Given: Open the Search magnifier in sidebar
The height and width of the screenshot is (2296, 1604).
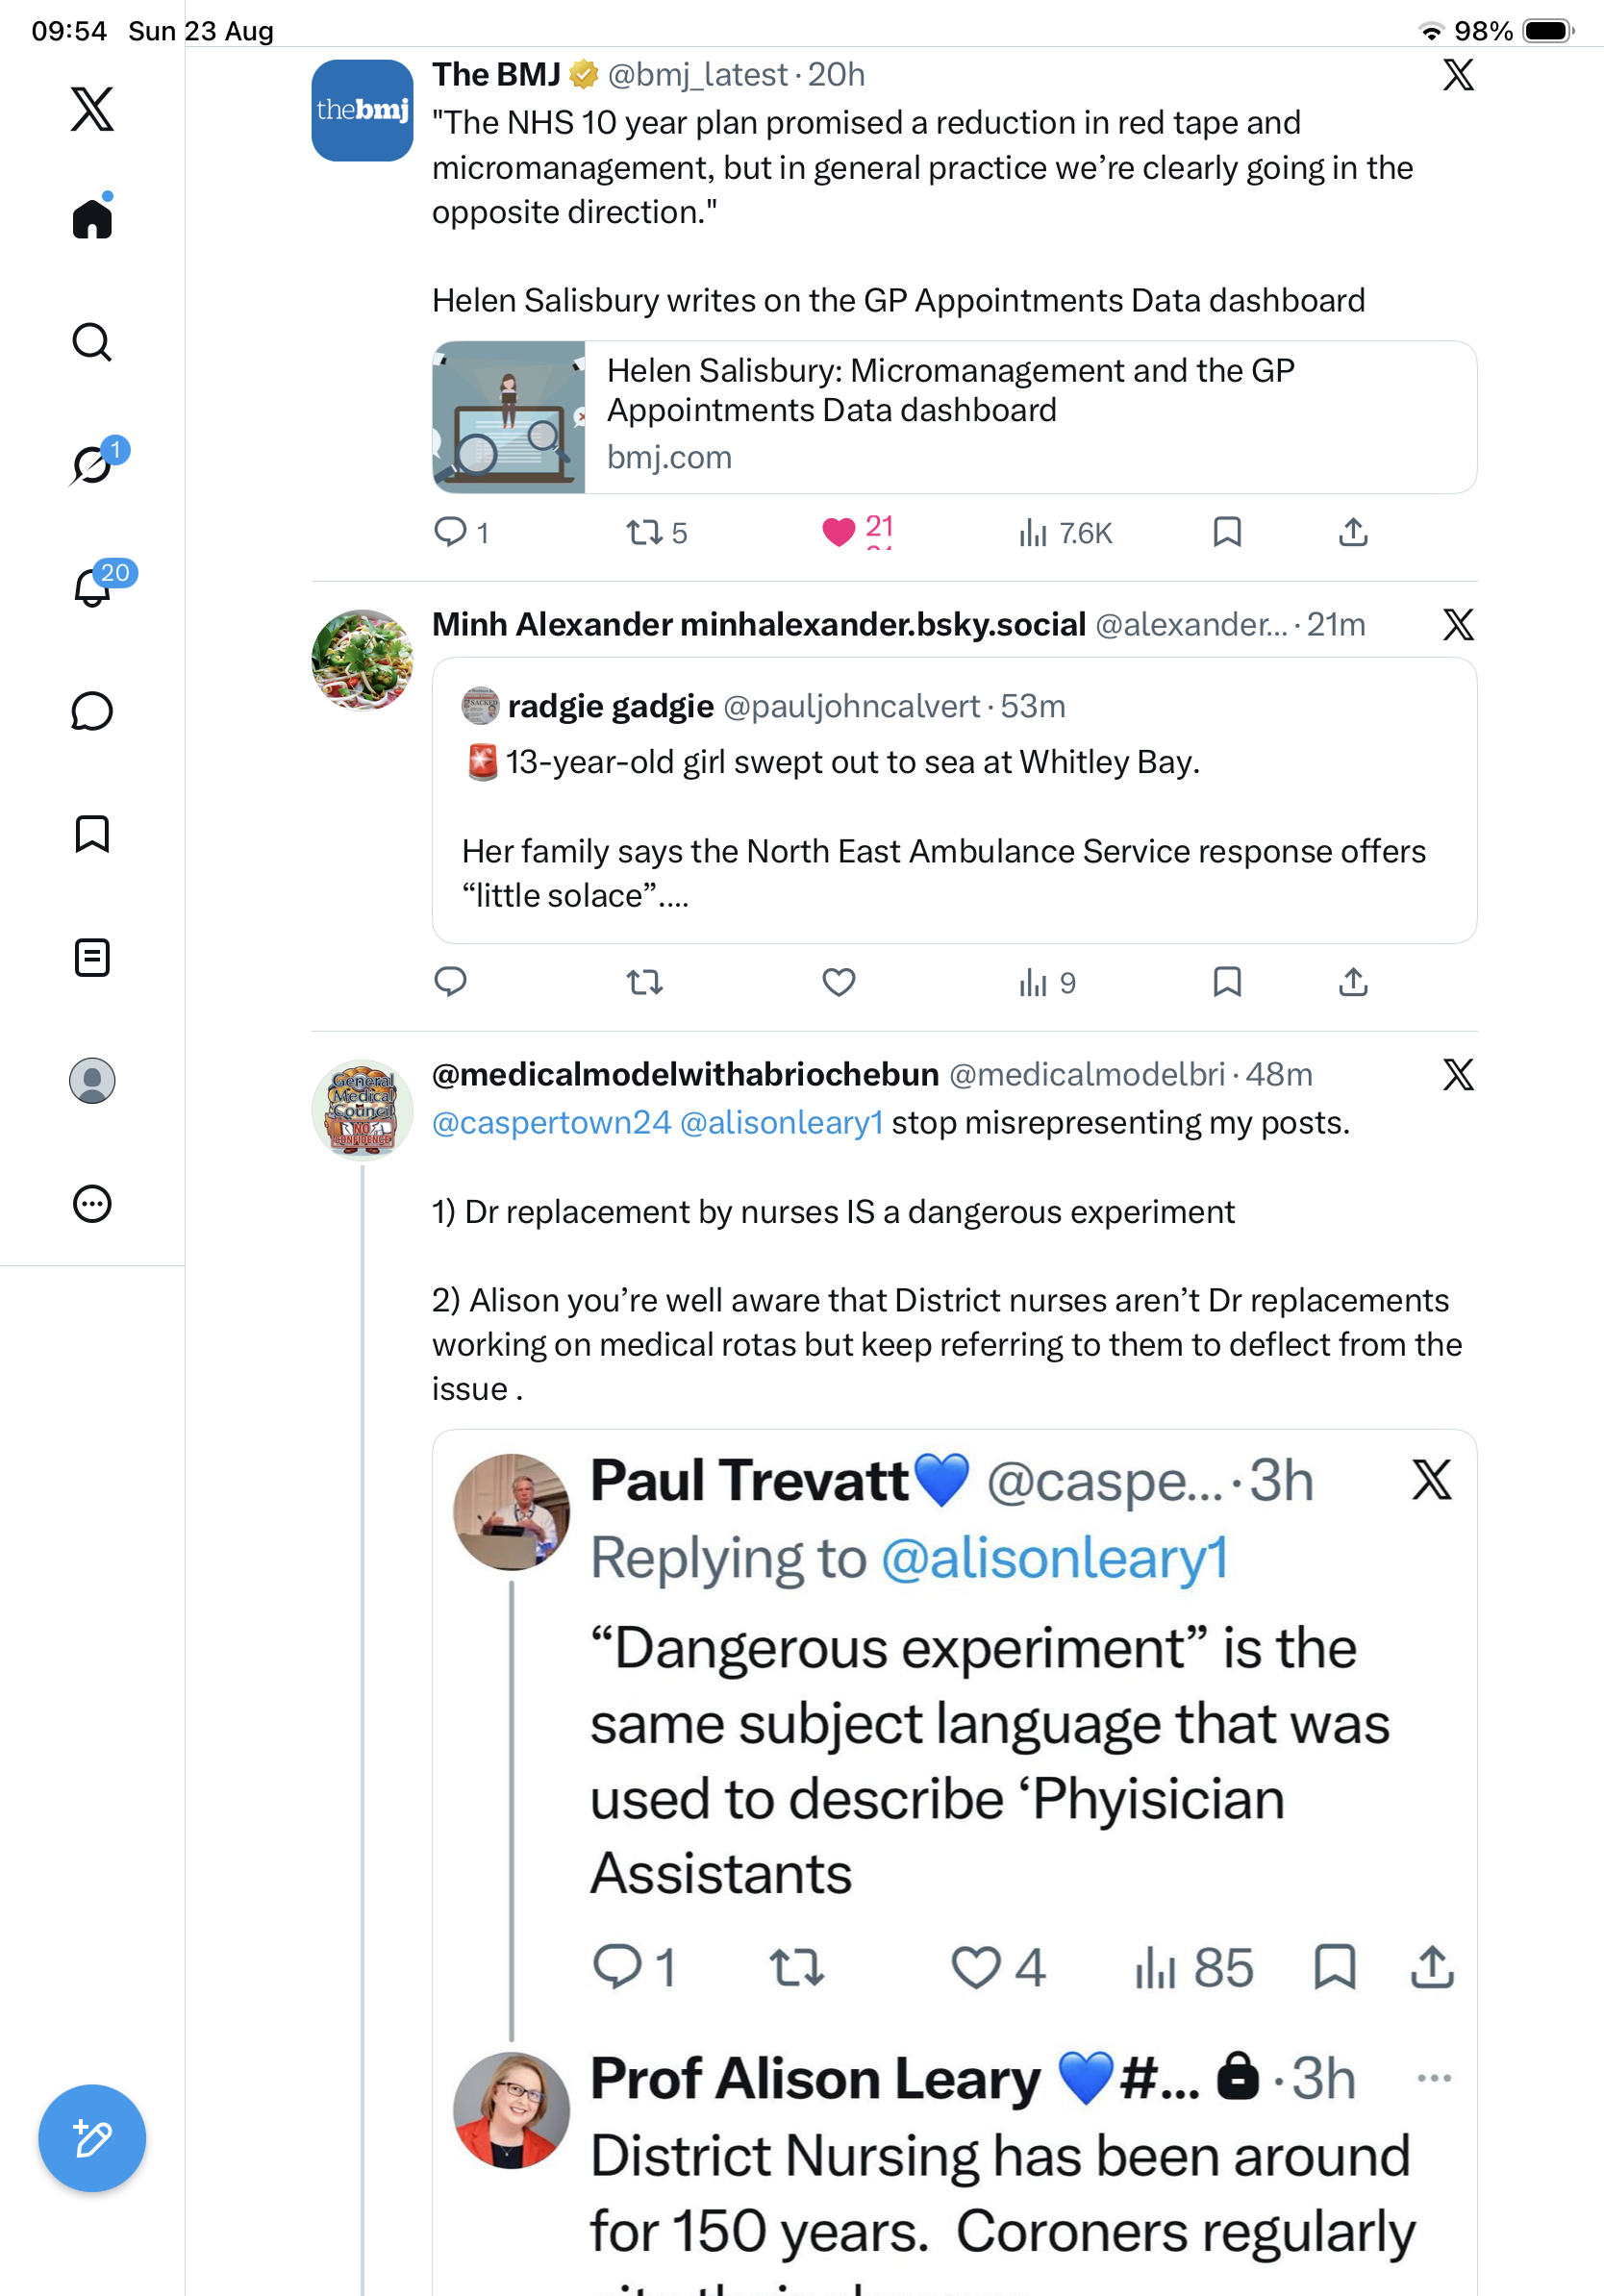Looking at the screenshot, I should pos(92,342).
